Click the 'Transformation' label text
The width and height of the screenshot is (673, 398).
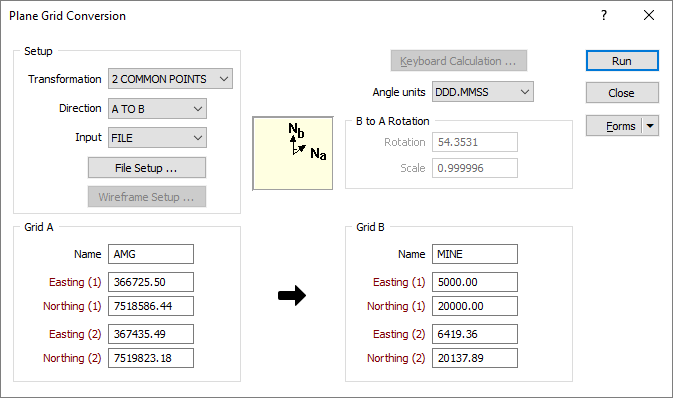coord(65,79)
